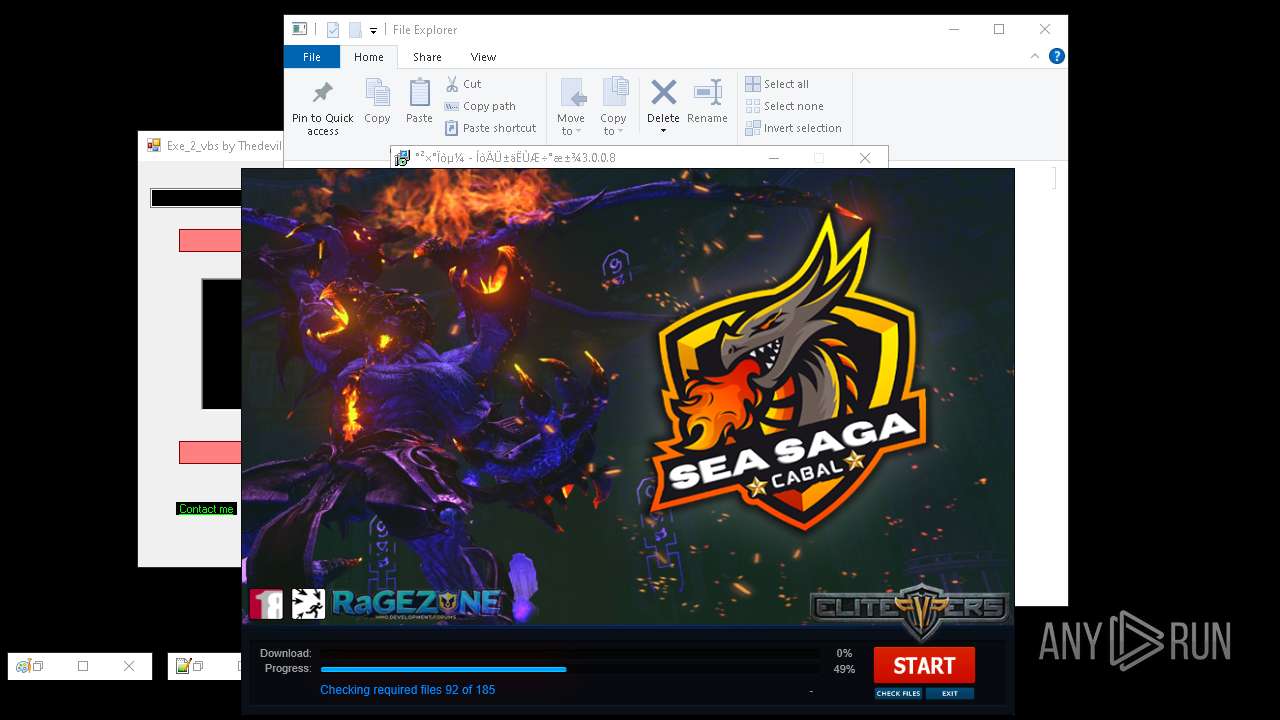Click the notepad icon on second minimized window
Viewport: 1280px width, 720px height.
coord(183,666)
